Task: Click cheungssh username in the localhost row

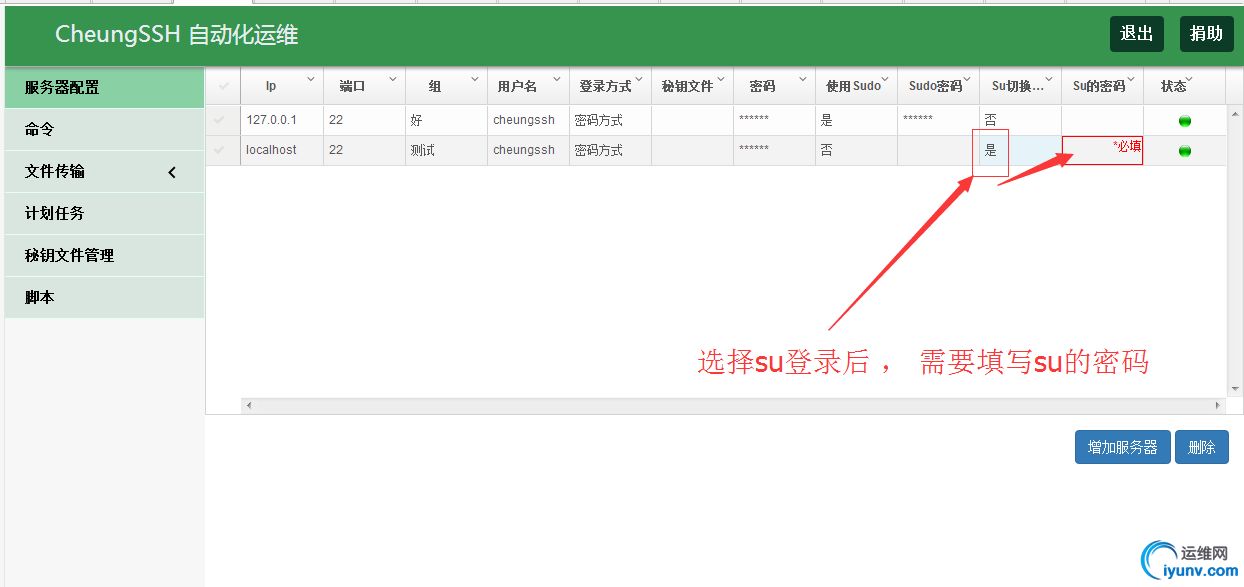Action: 528,150
